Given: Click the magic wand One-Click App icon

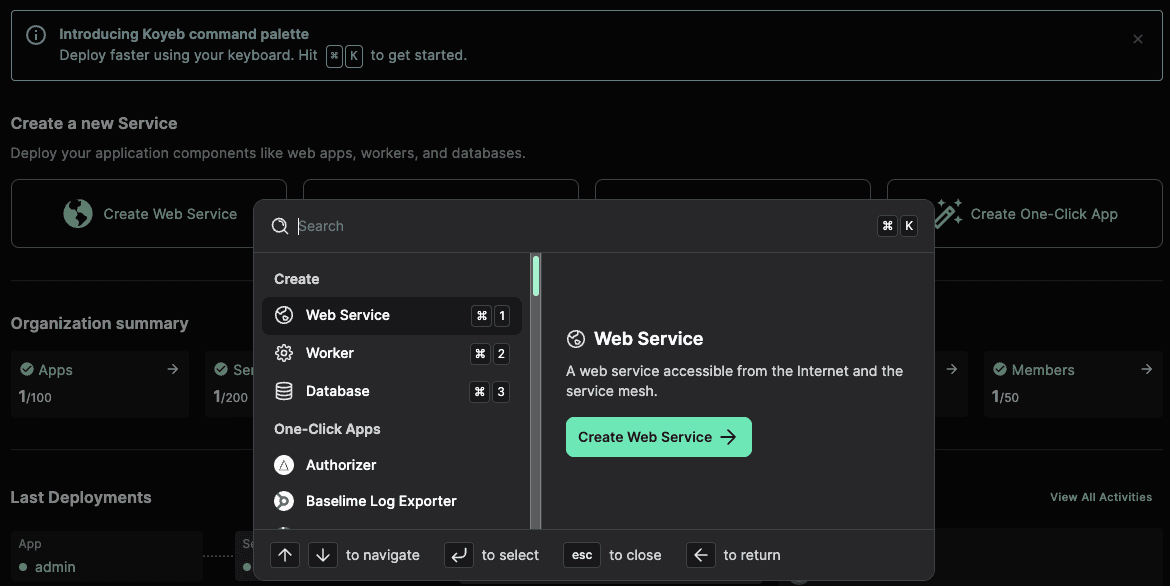Looking at the screenshot, I should pos(948,214).
